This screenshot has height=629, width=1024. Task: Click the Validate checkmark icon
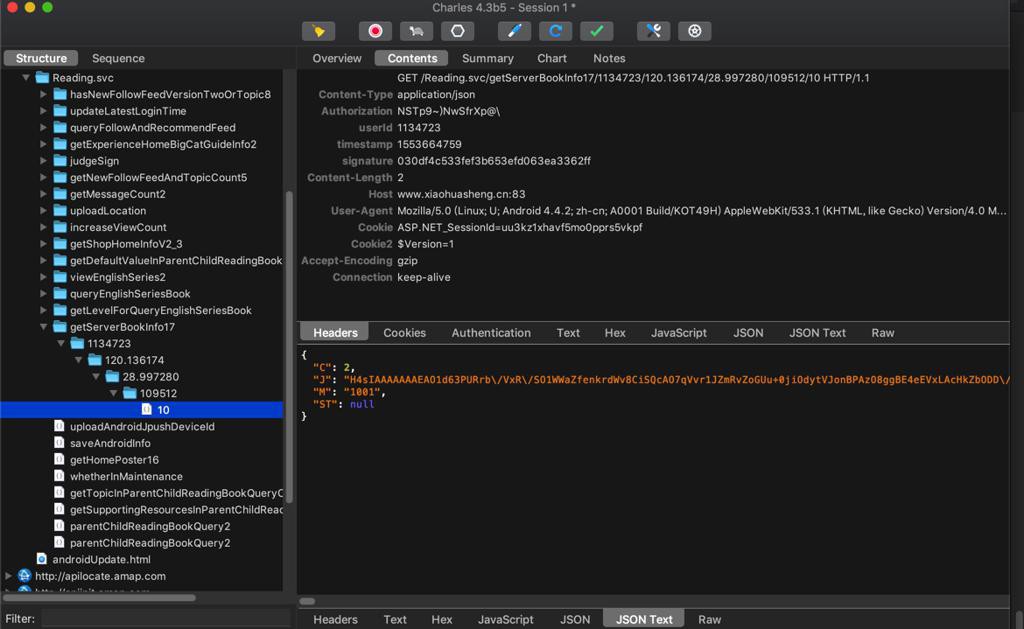pos(596,31)
